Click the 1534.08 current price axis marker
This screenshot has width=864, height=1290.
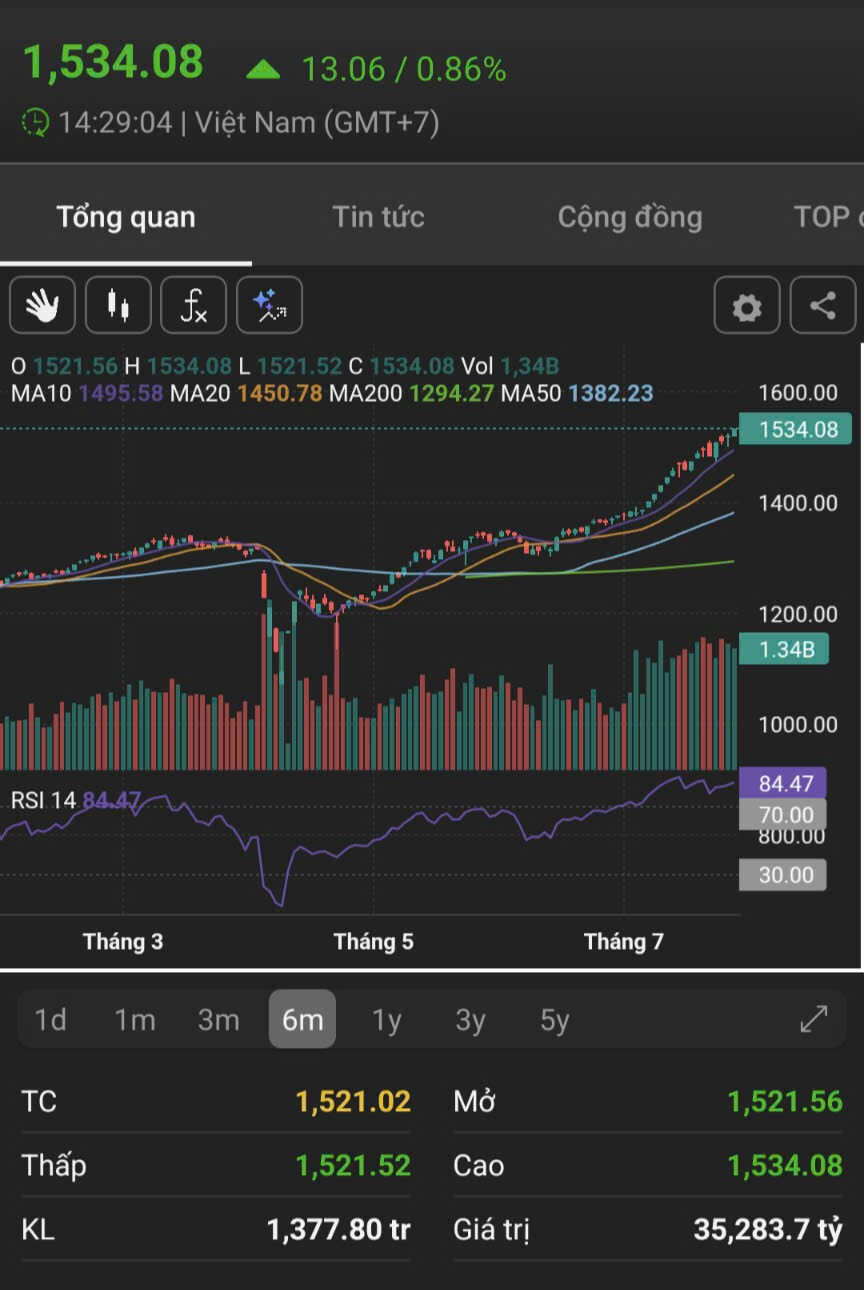(x=796, y=429)
